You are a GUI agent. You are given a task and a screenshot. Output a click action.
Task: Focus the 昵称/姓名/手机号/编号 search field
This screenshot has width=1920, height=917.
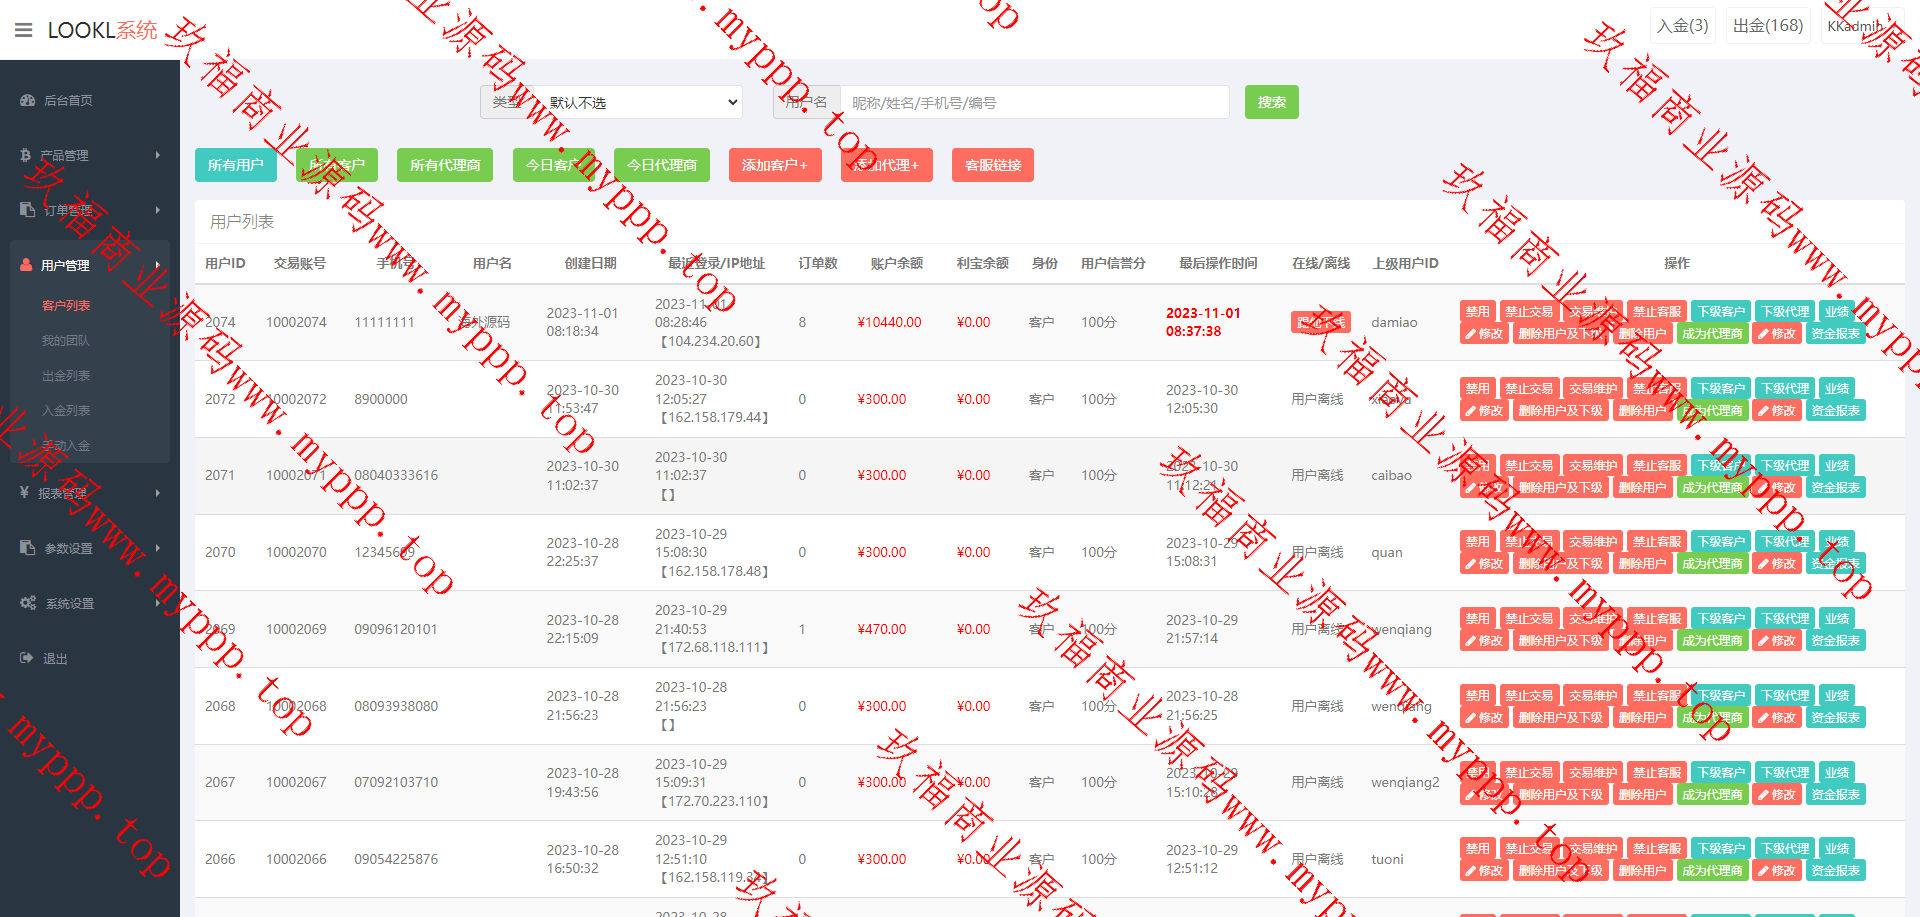pos(1035,102)
